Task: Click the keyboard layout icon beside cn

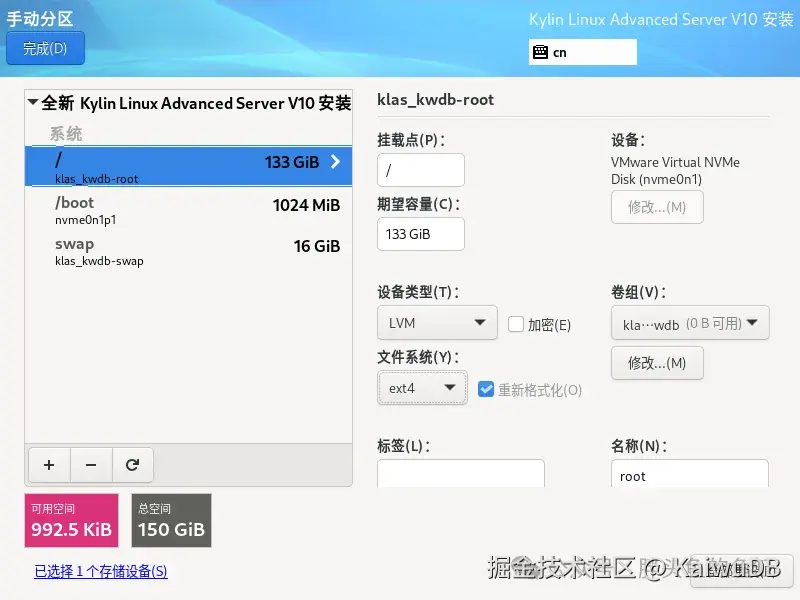Action: (540, 52)
